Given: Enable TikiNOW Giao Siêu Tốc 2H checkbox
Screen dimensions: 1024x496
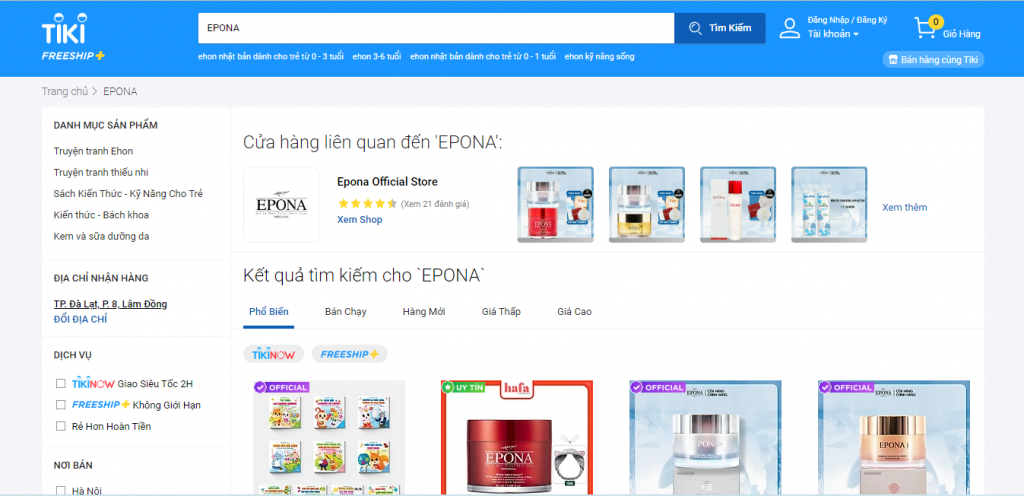Looking at the screenshot, I should click(60, 383).
